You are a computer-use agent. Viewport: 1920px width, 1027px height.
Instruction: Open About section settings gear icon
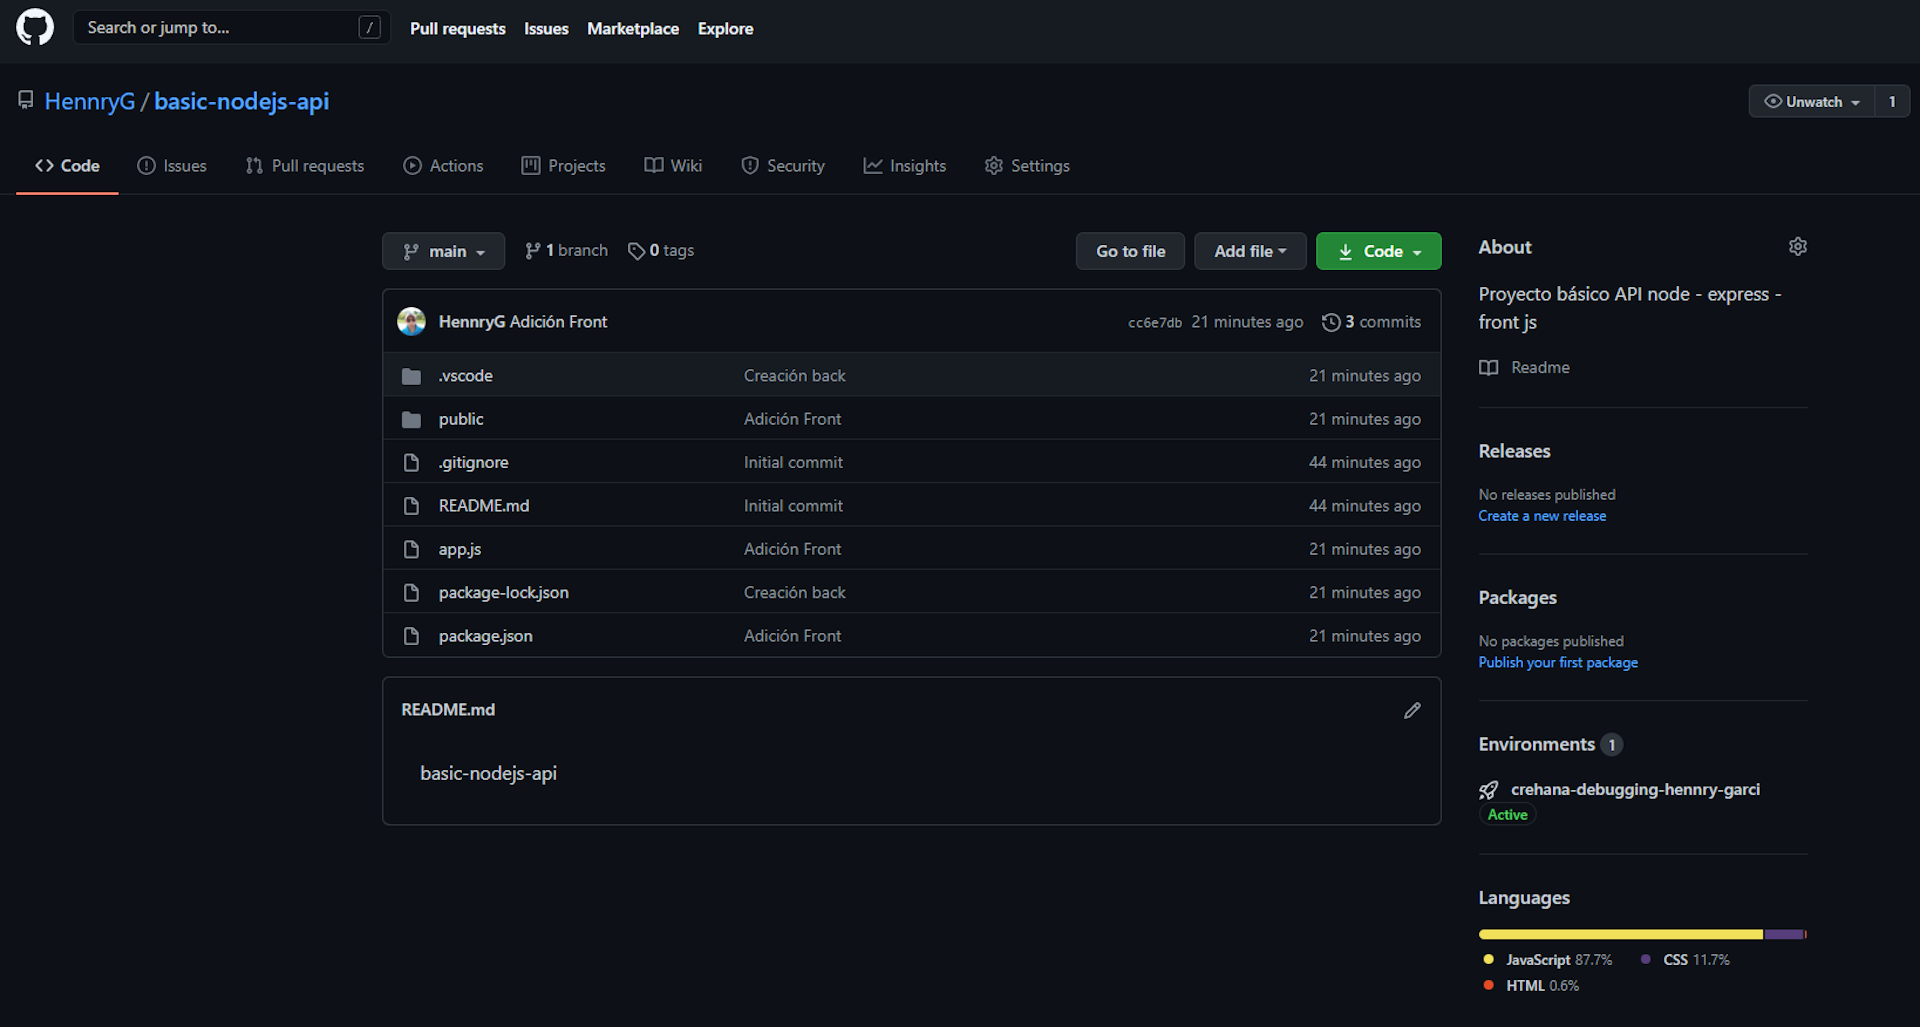tap(1797, 247)
